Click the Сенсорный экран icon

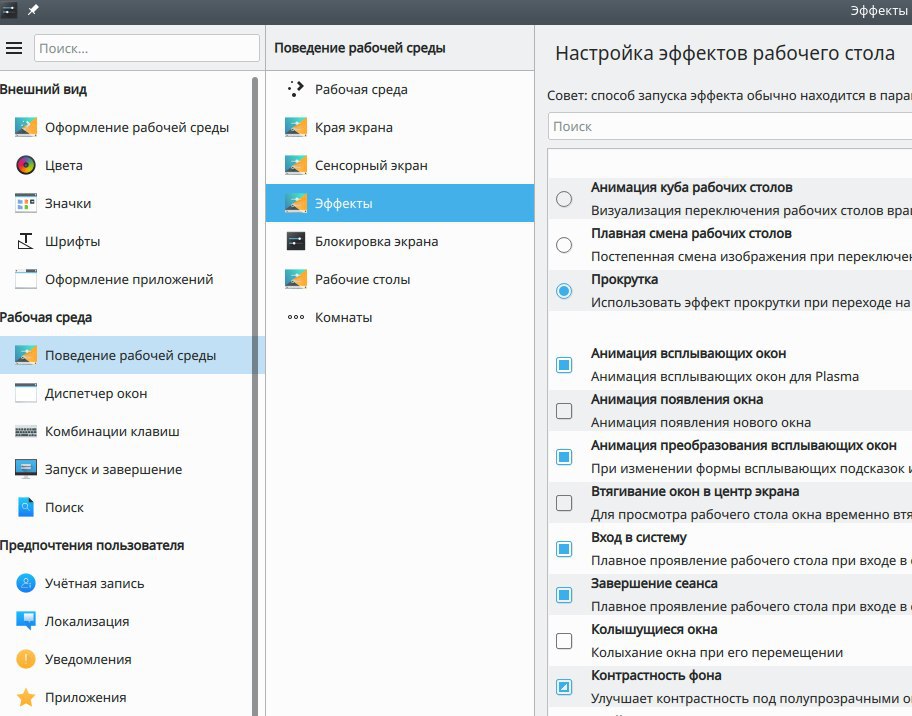tap(295, 165)
